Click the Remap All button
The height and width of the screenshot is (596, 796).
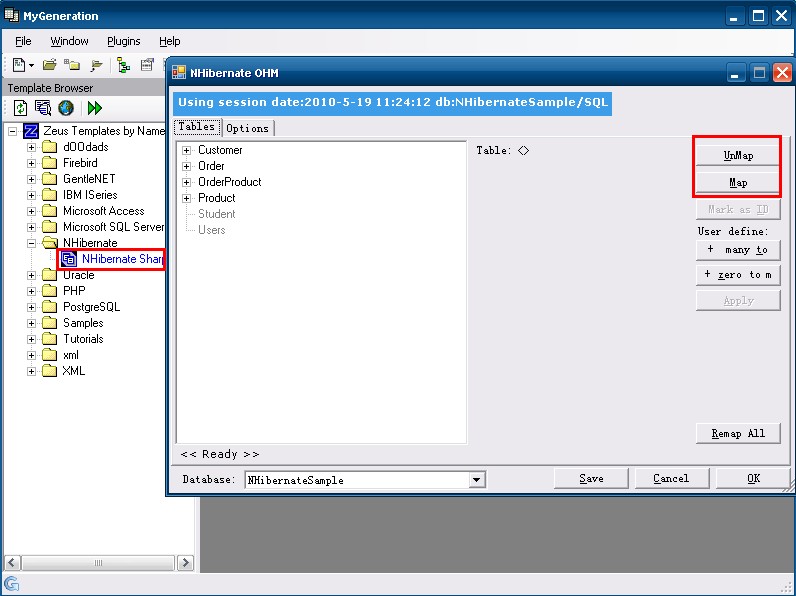pyautogui.click(x=738, y=434)
